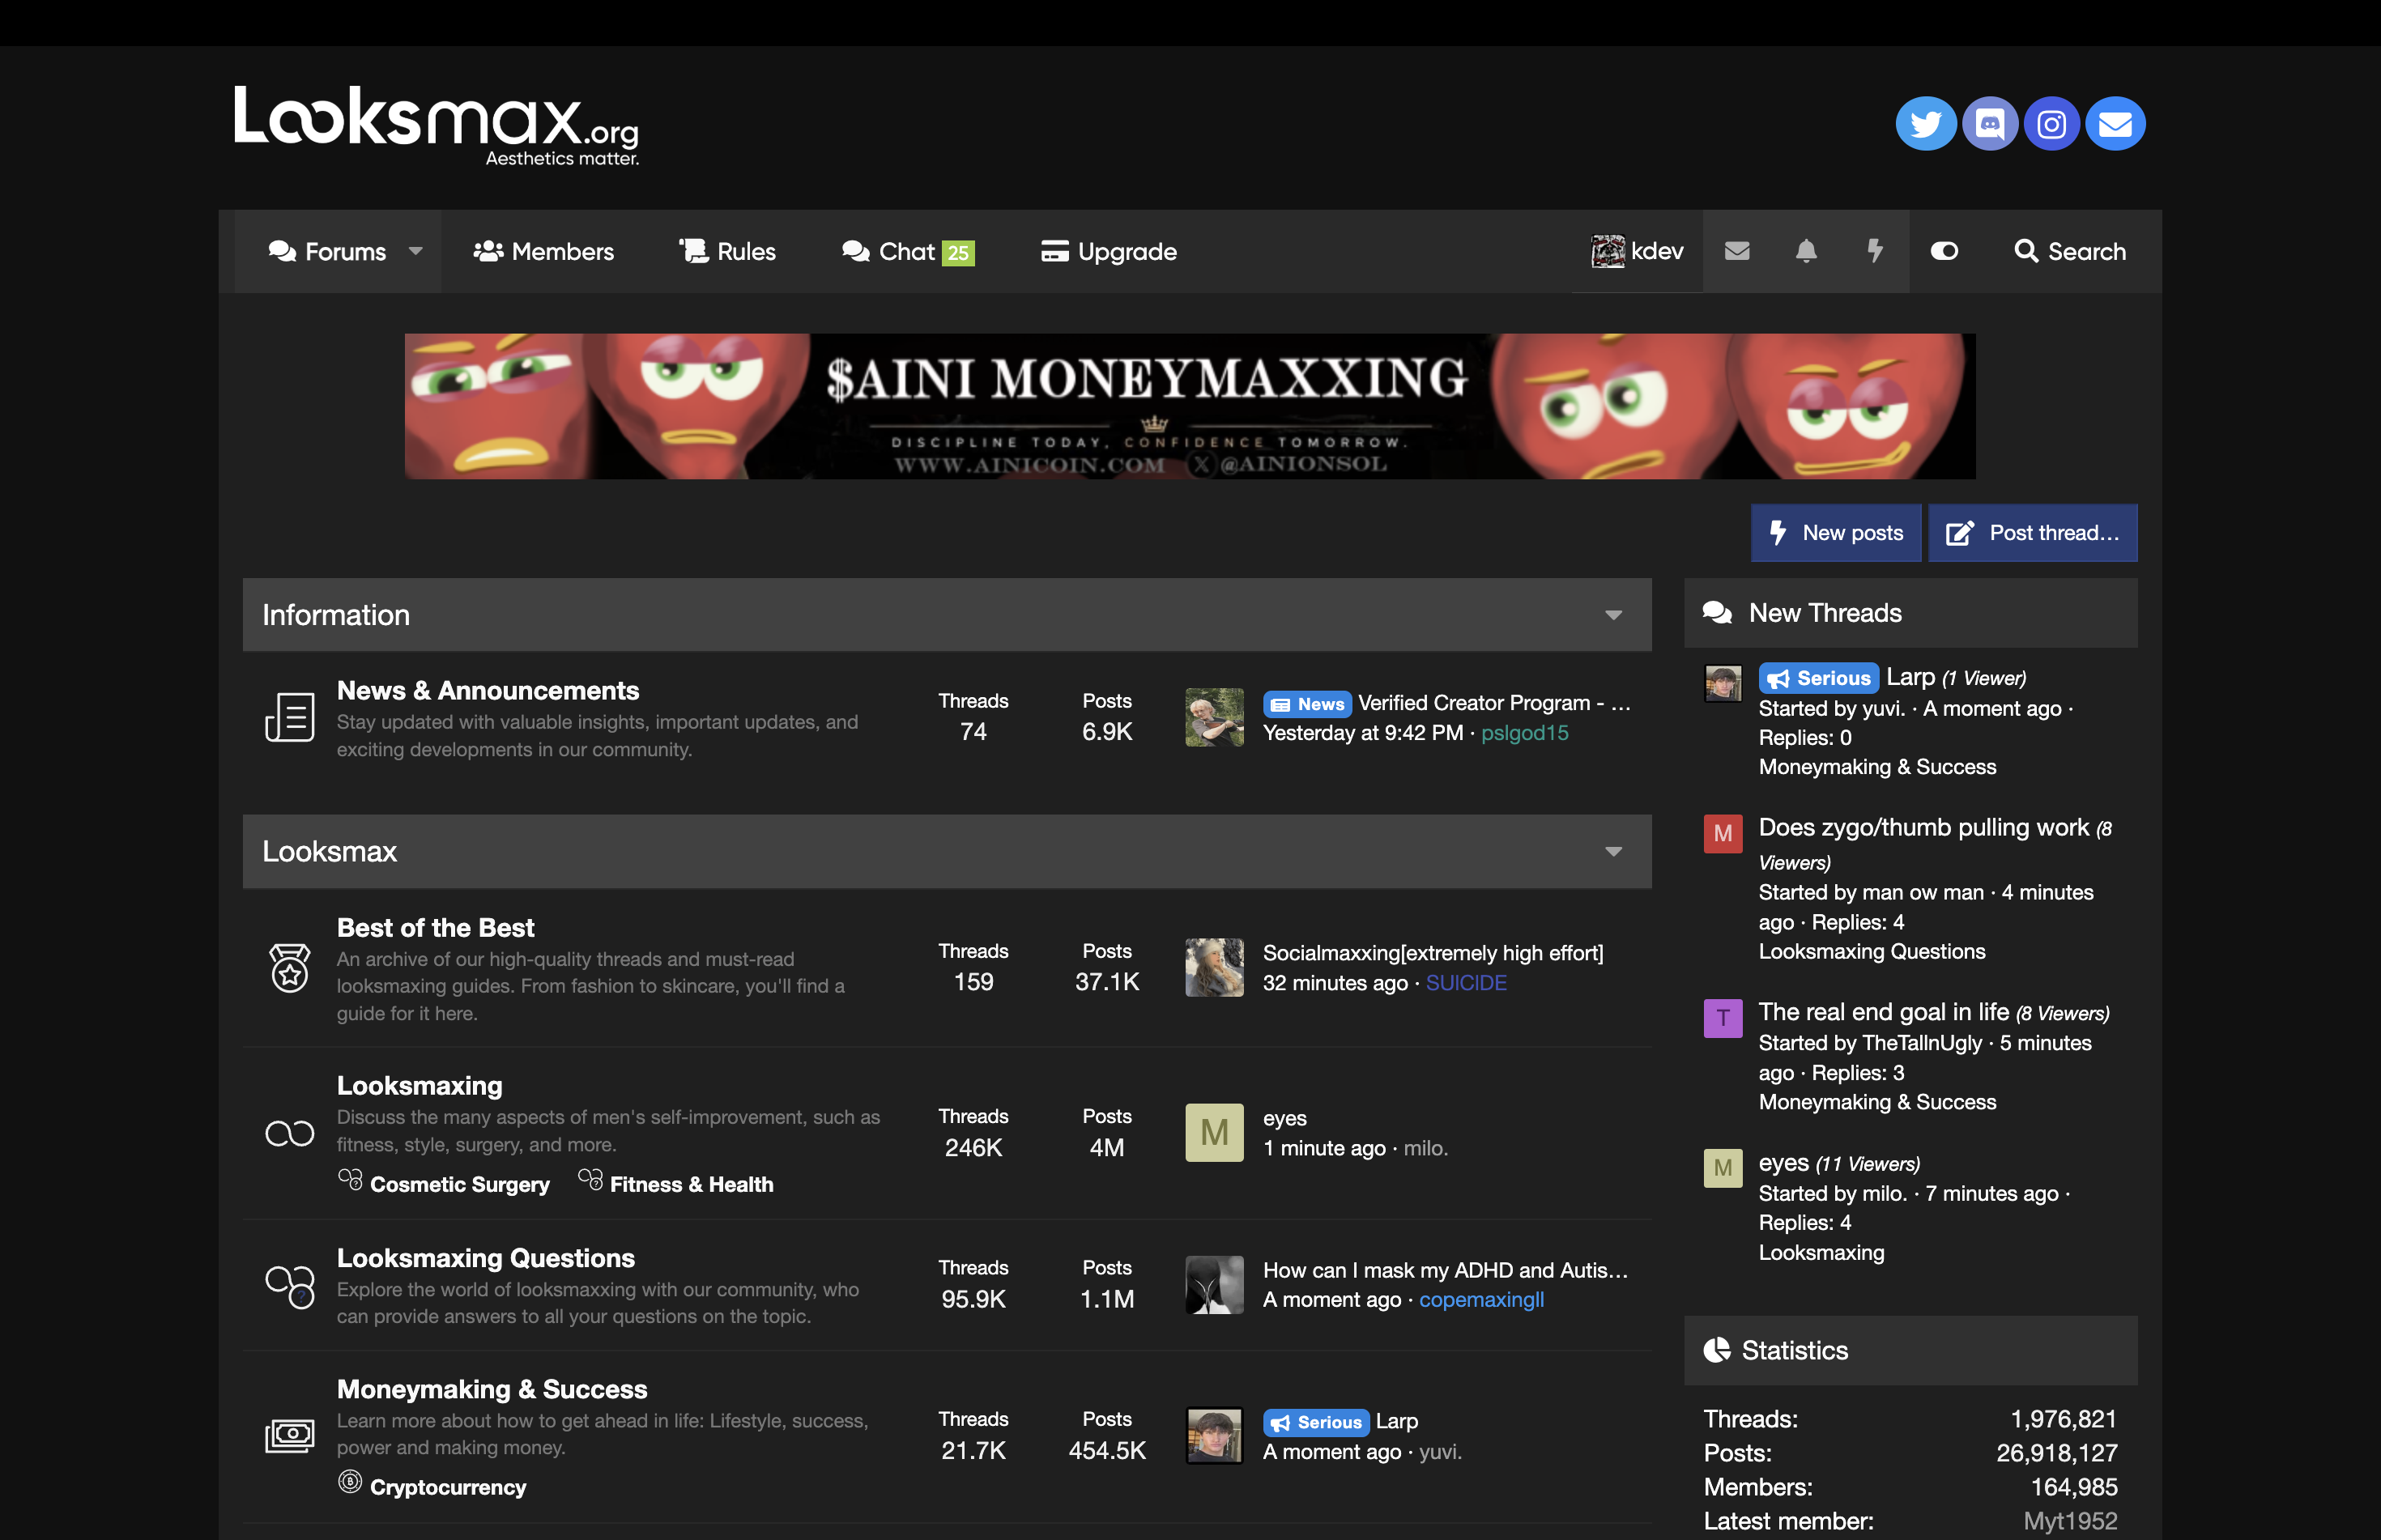The image size is (2381, 1540).
Task: Click the Looksmax.org logo
Action: click(437, 125)
